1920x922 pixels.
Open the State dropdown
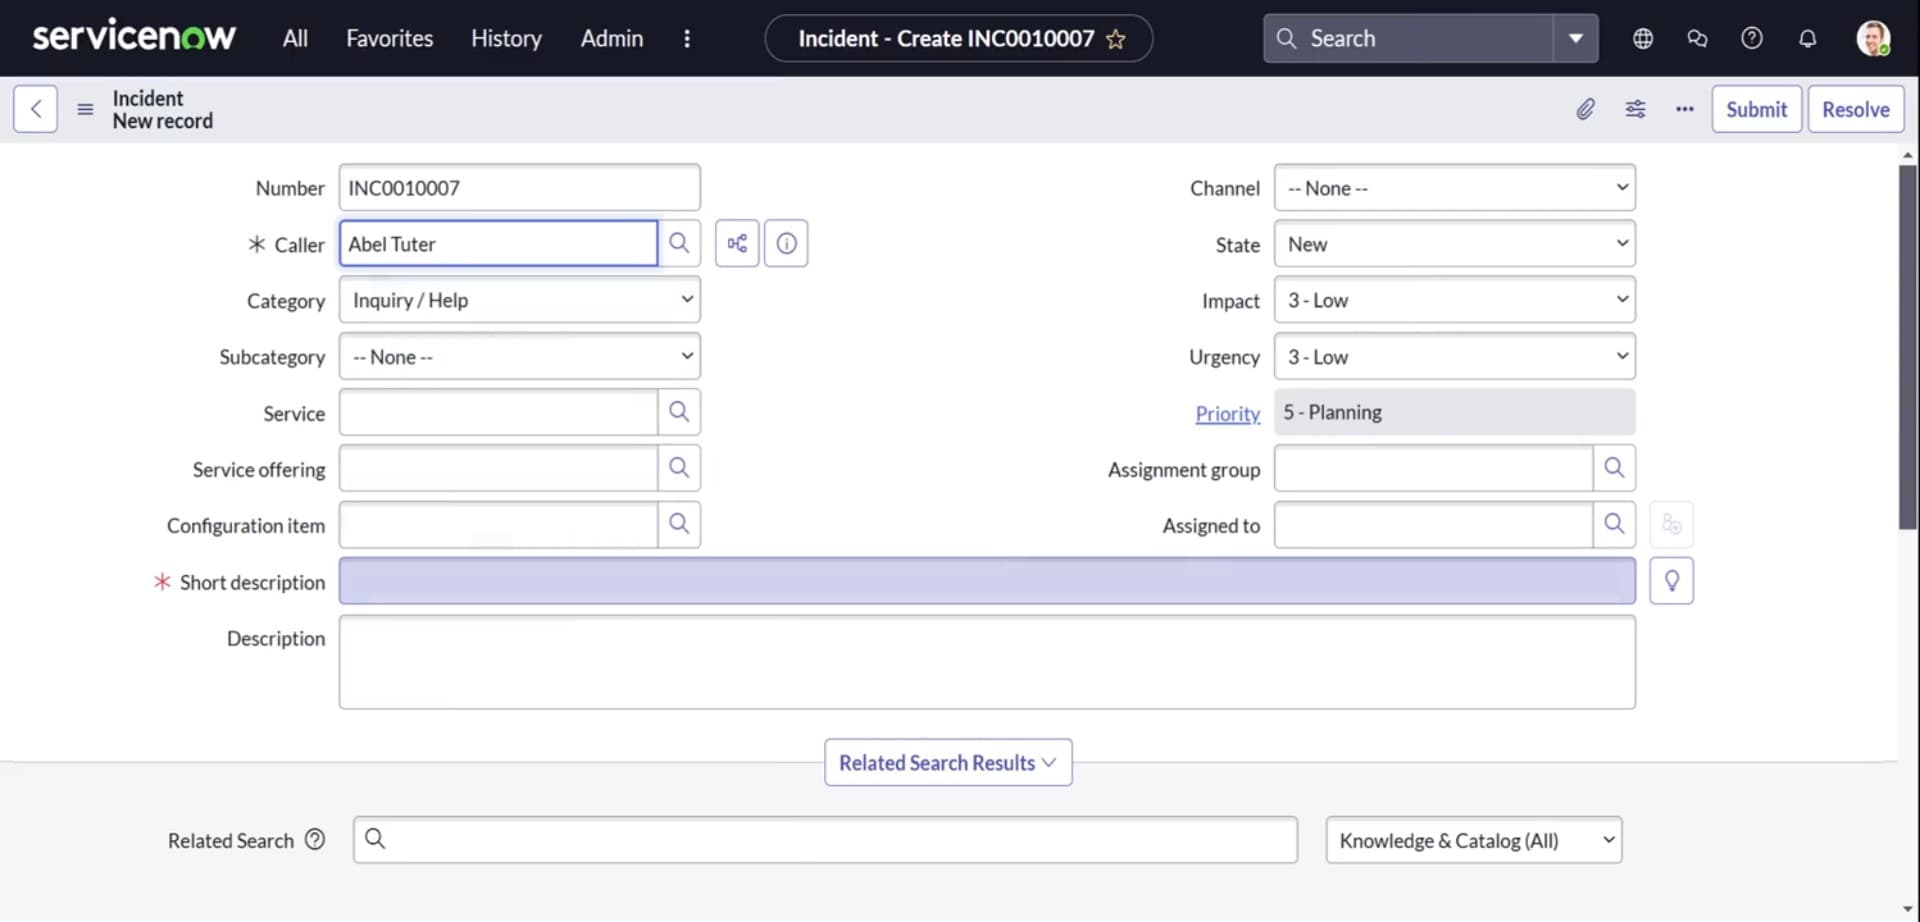click(x=1454, y=244)
